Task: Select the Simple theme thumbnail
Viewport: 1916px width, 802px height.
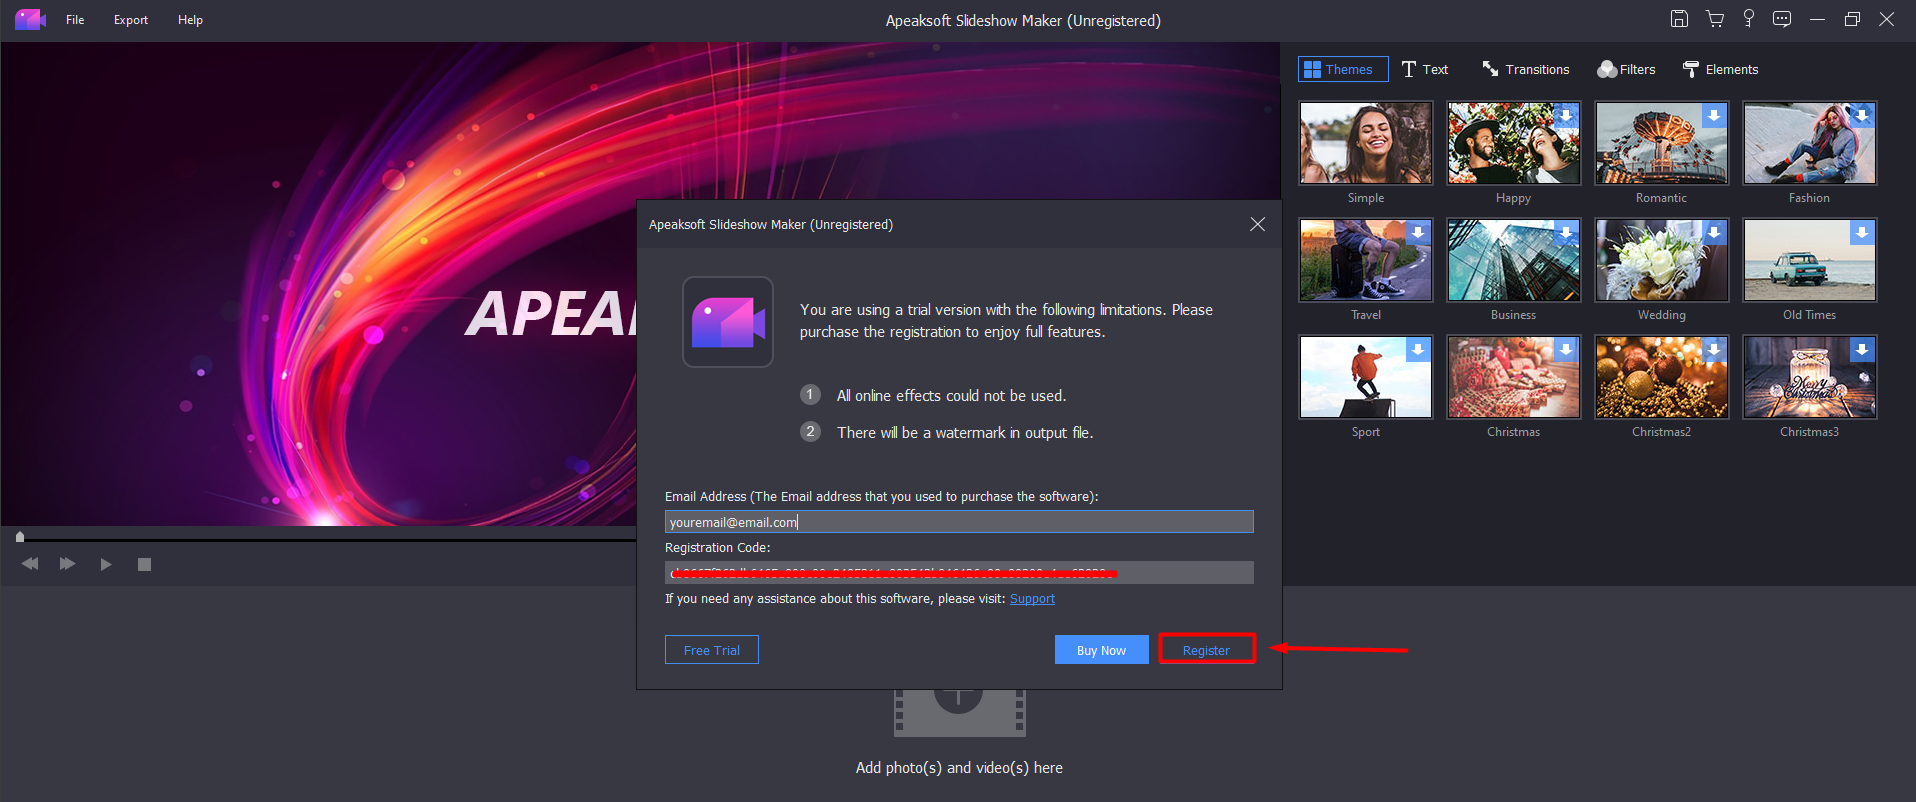Action: tap(1365, 143)
